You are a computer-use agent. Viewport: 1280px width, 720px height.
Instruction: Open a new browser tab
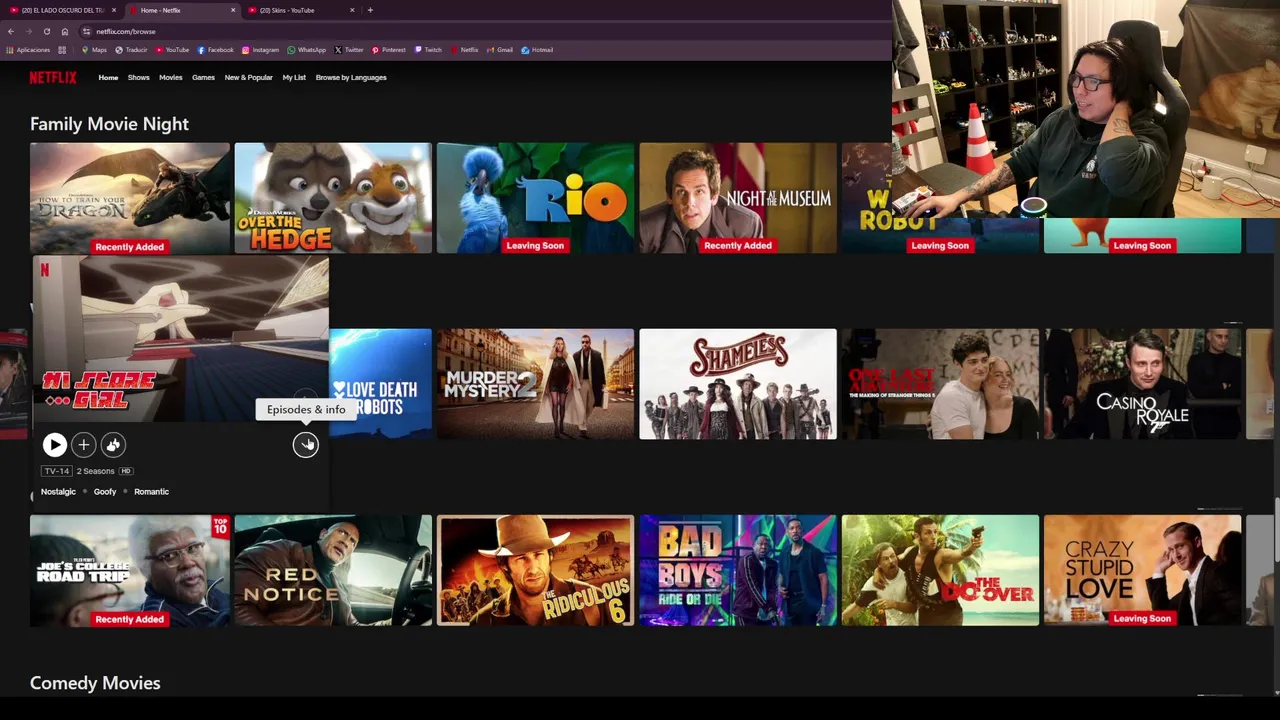pyautogui.click(x=370, y=10)
